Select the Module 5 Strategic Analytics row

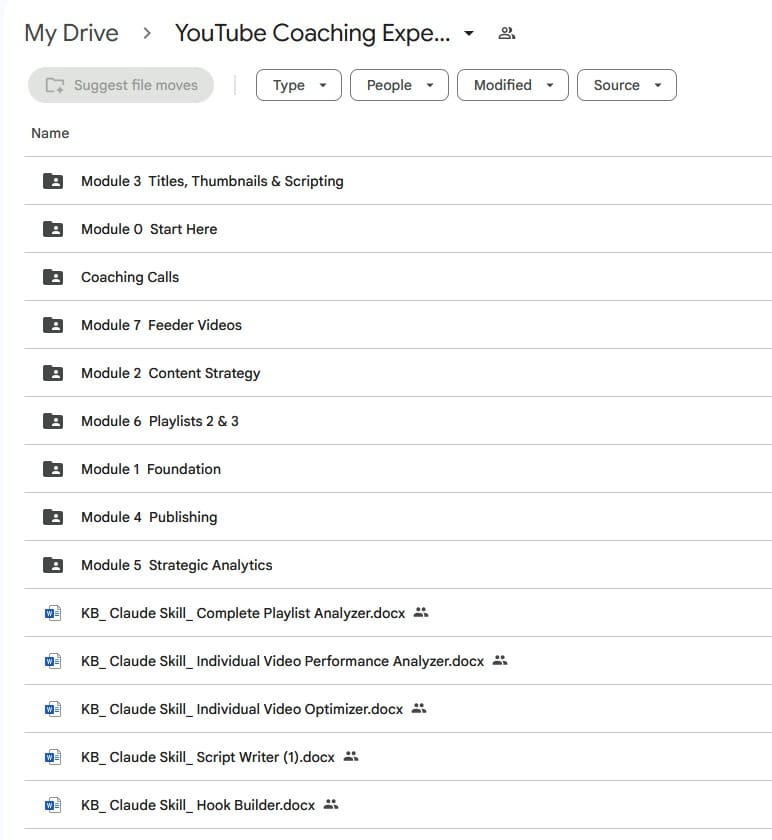tap(398, 565)
